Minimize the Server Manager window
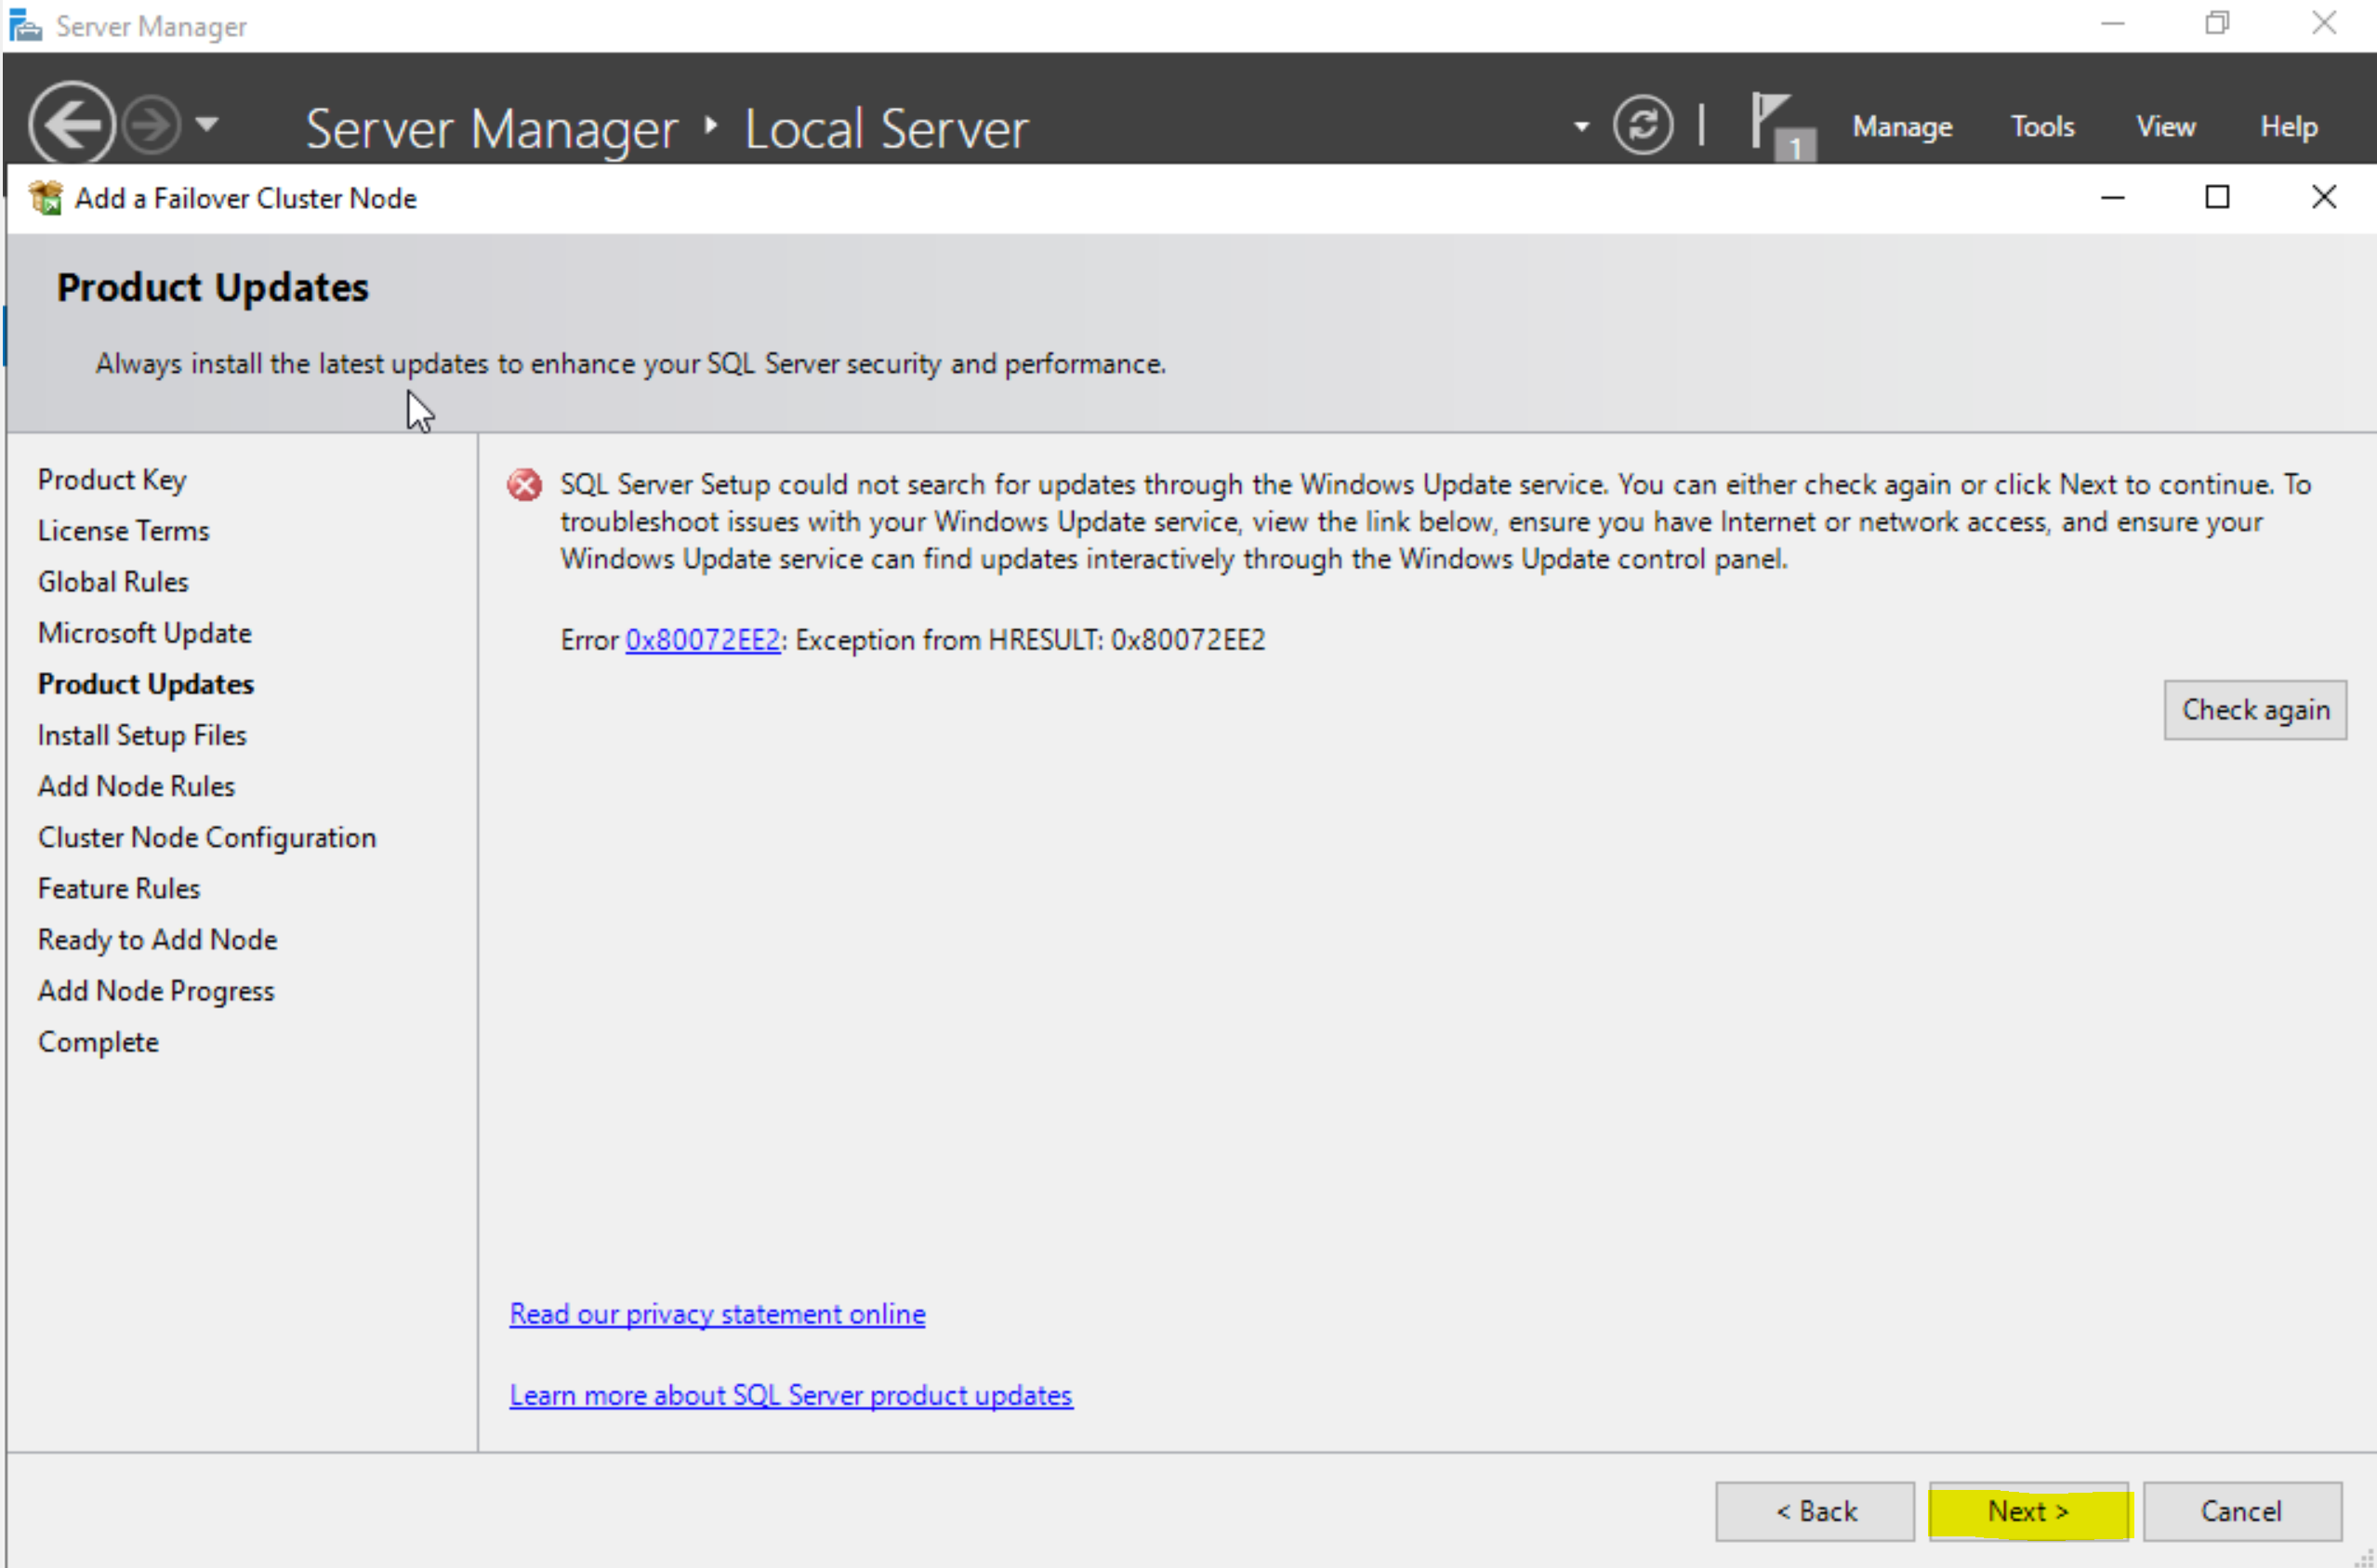 2112,23
